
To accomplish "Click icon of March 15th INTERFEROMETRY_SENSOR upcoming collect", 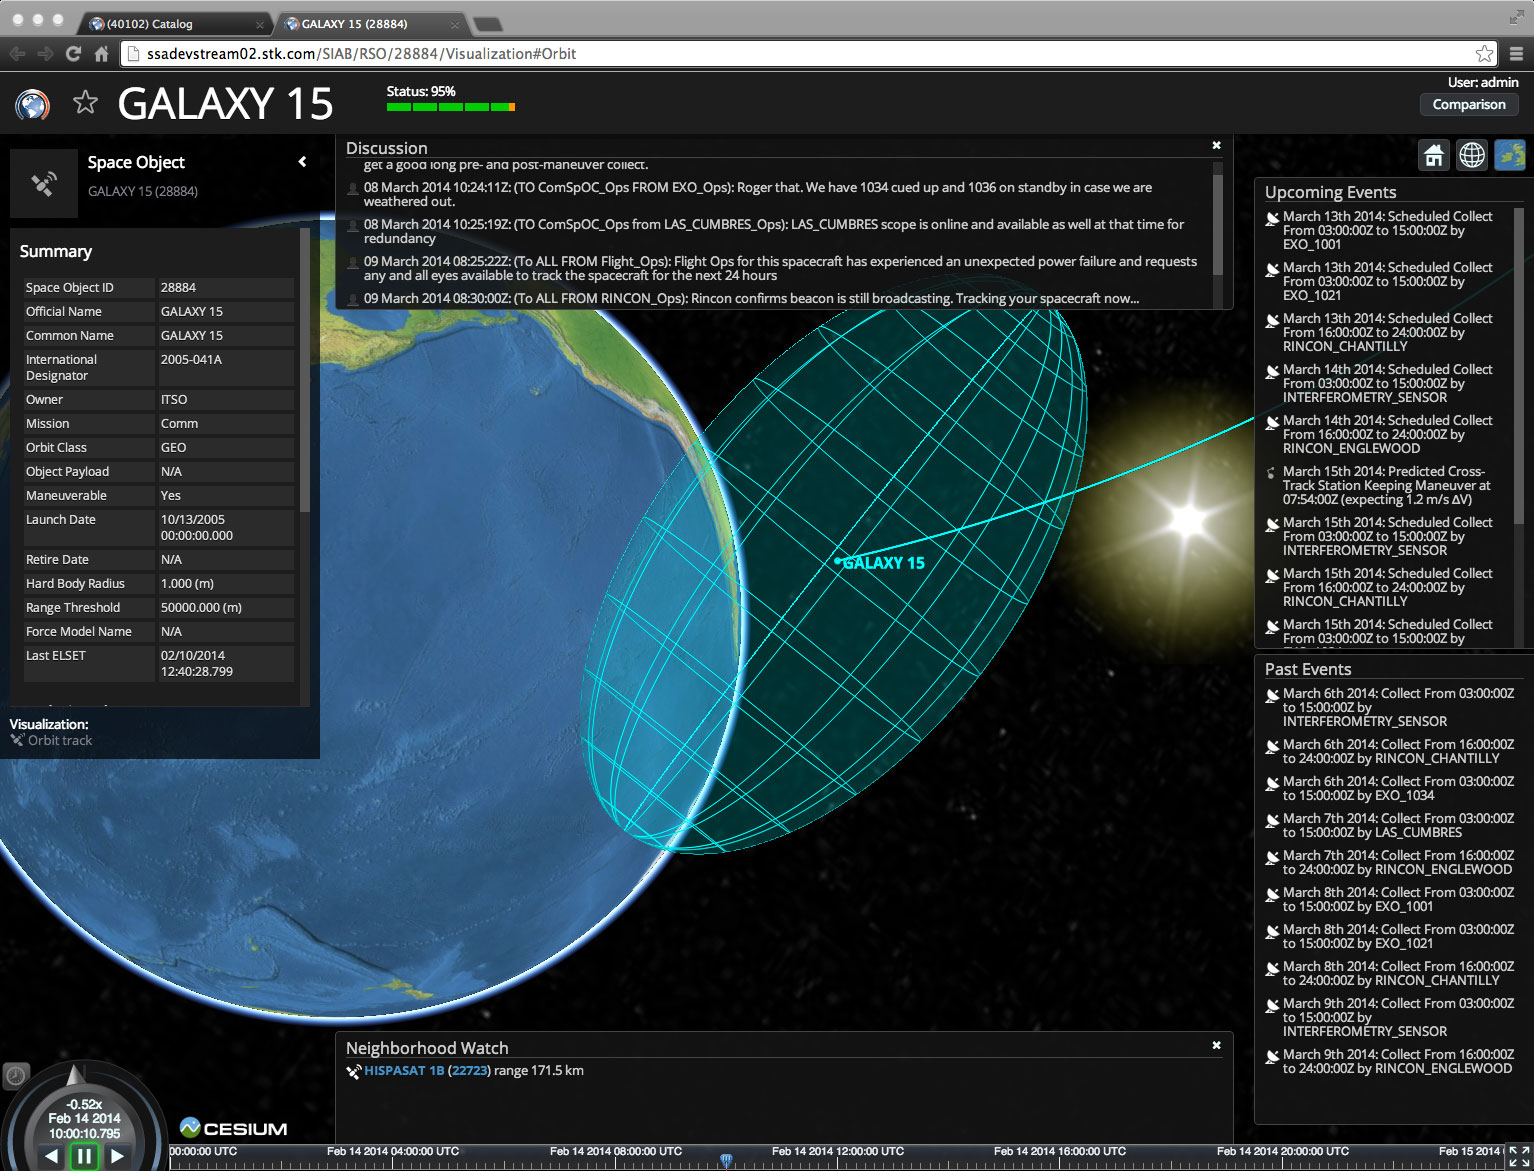I will click(x=1273, y=524).
